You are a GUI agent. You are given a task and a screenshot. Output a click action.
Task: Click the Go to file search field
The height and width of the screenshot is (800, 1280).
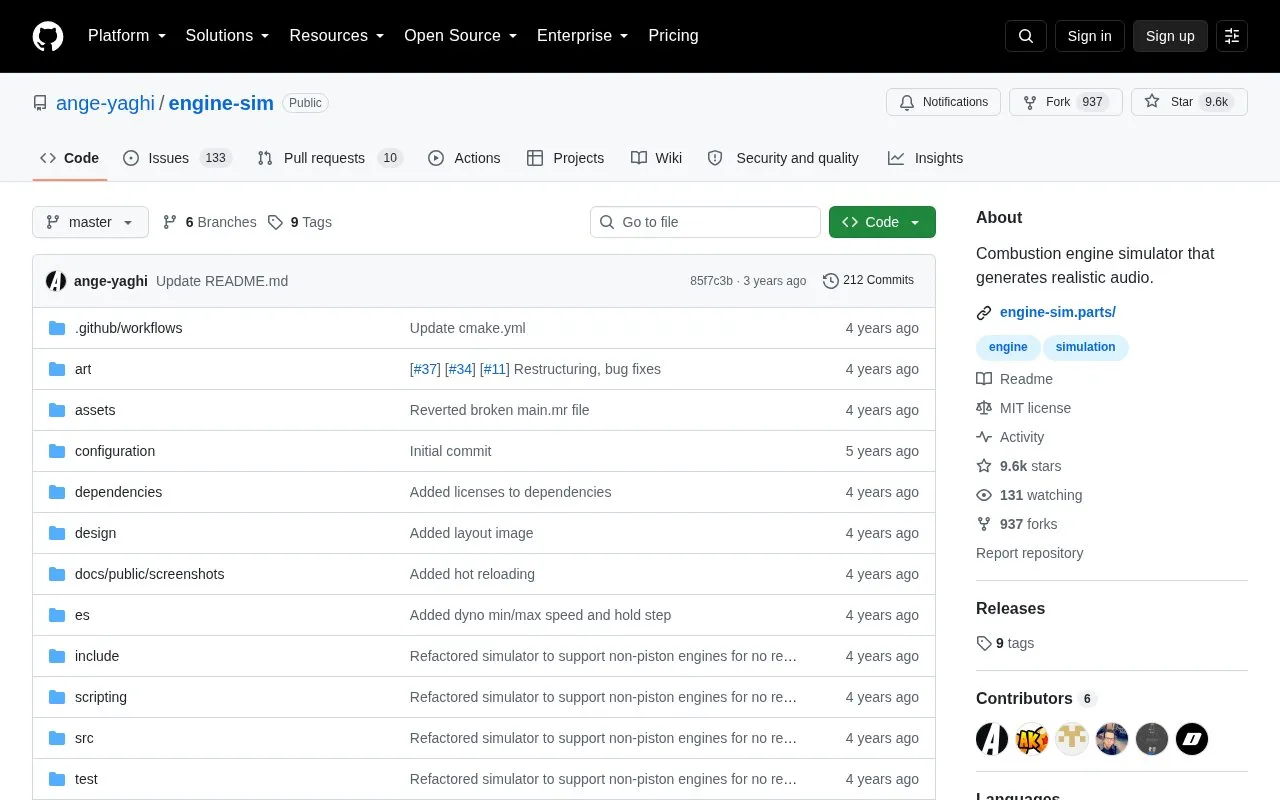[705, 222]
